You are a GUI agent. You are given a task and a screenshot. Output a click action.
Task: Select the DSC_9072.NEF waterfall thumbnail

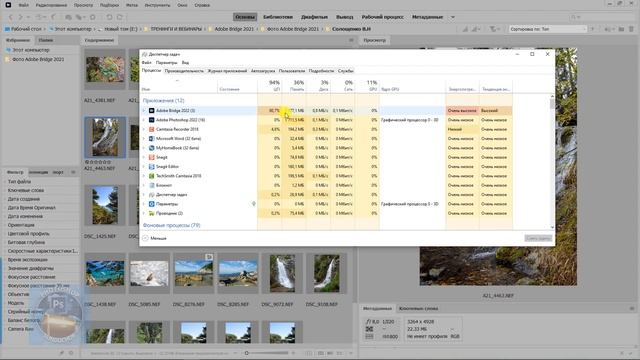(x=282, y=273)
